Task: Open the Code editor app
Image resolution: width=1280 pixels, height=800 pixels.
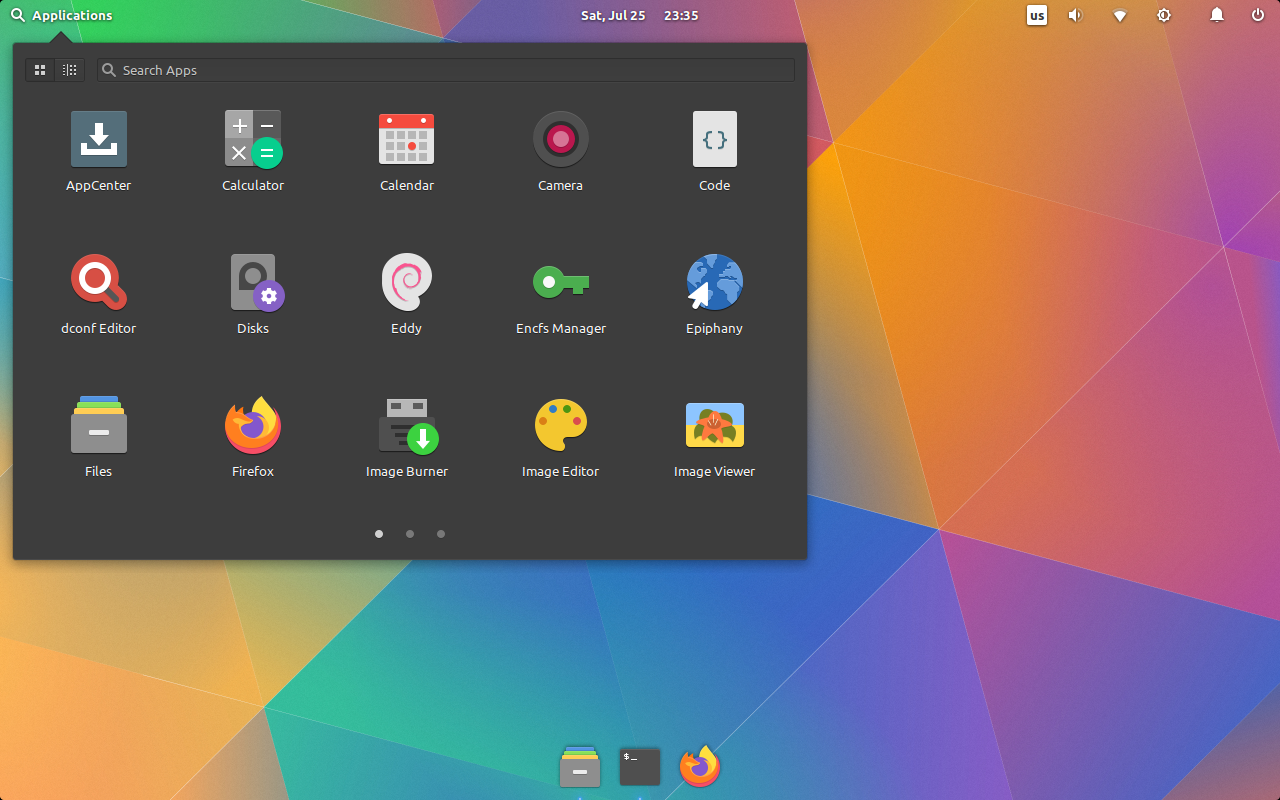Action: (715, 139)
